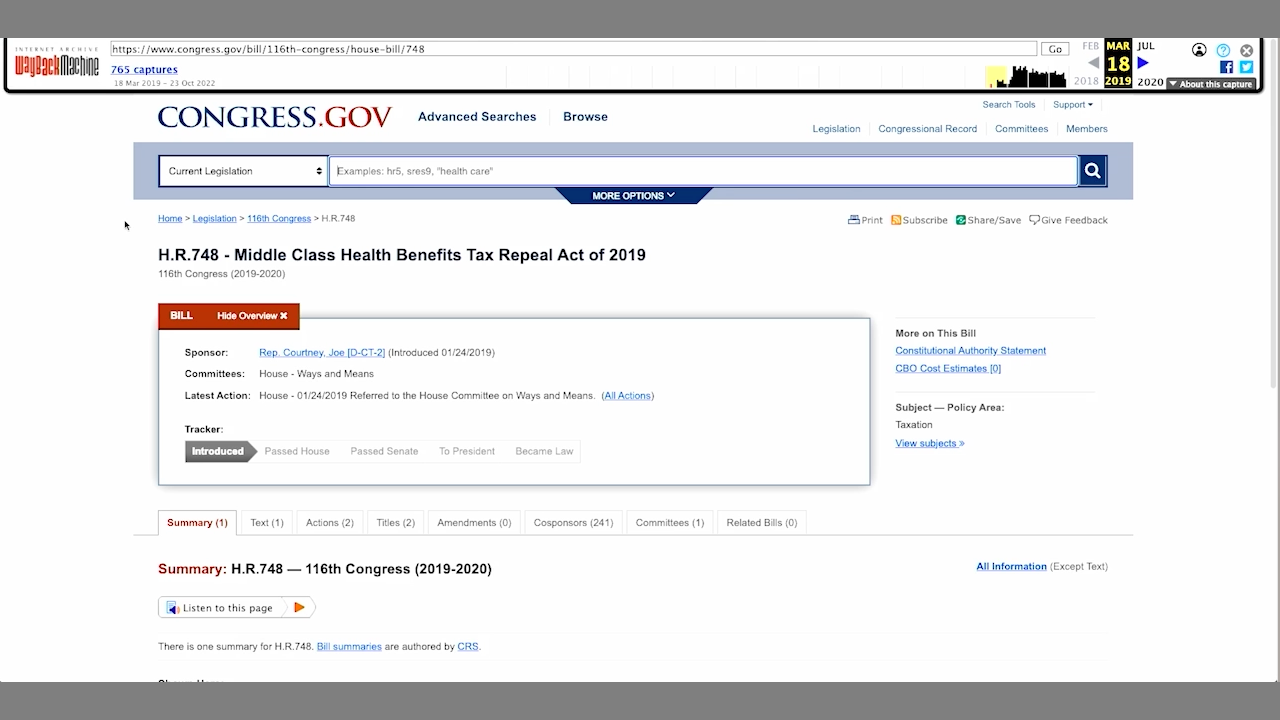Image resolution: width=1280 pixels, height=720 pixels.
Task: Click the Print icon
Action: 854,220
